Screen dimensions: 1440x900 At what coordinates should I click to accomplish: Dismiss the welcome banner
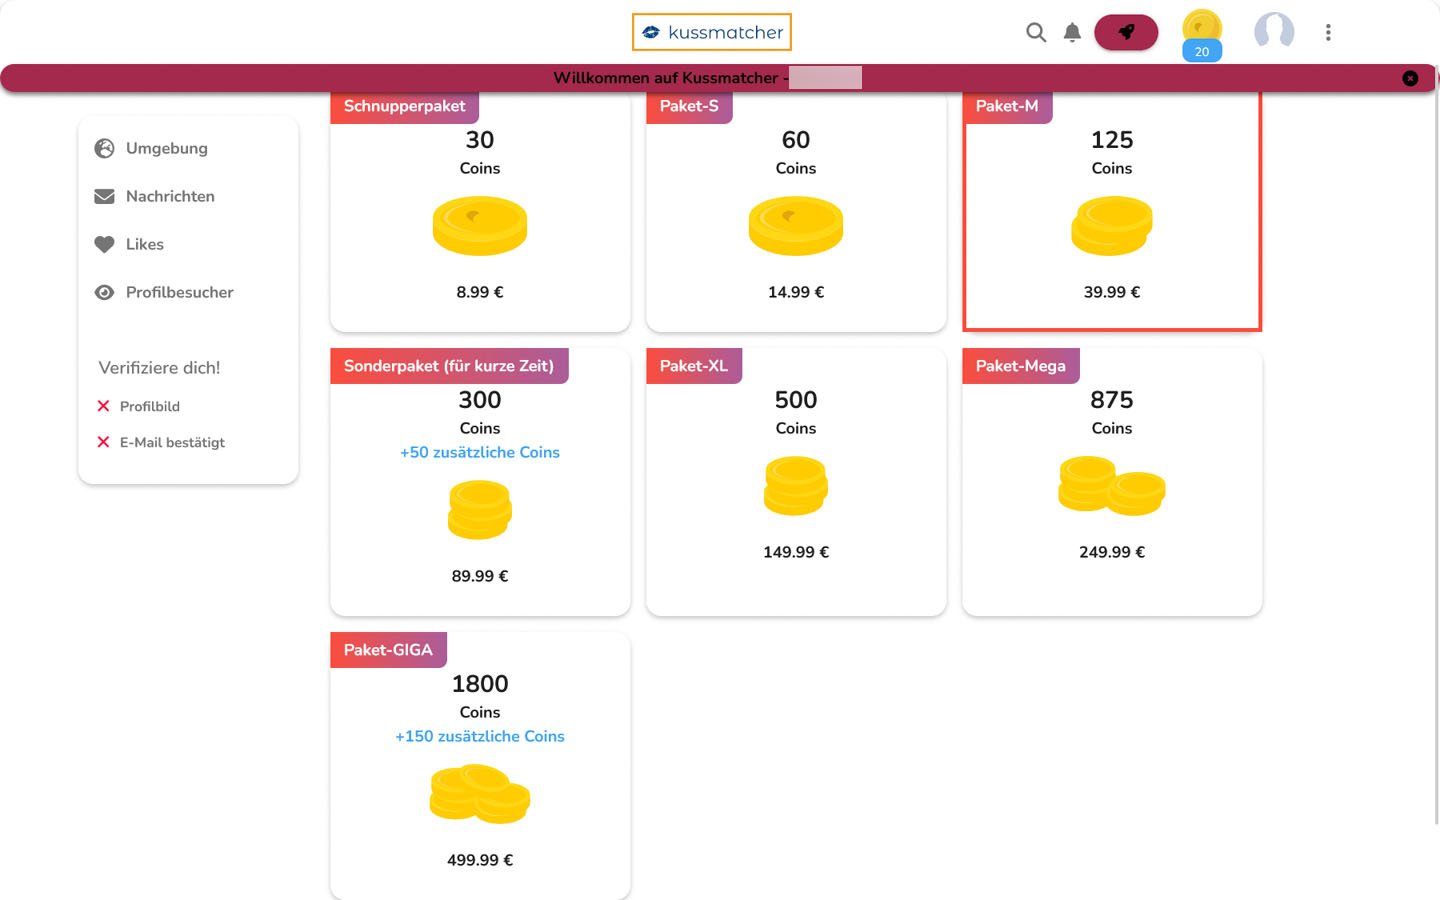tap(1410, 78)
